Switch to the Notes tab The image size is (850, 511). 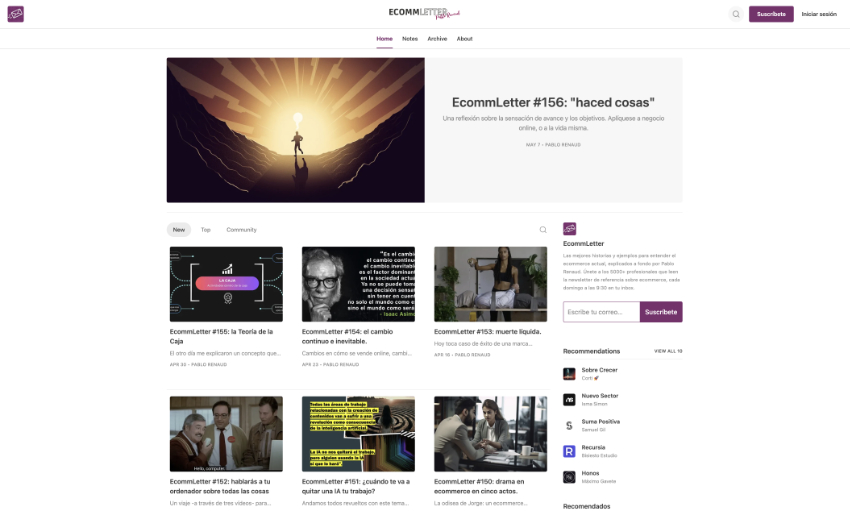click(x=410, y=38)
